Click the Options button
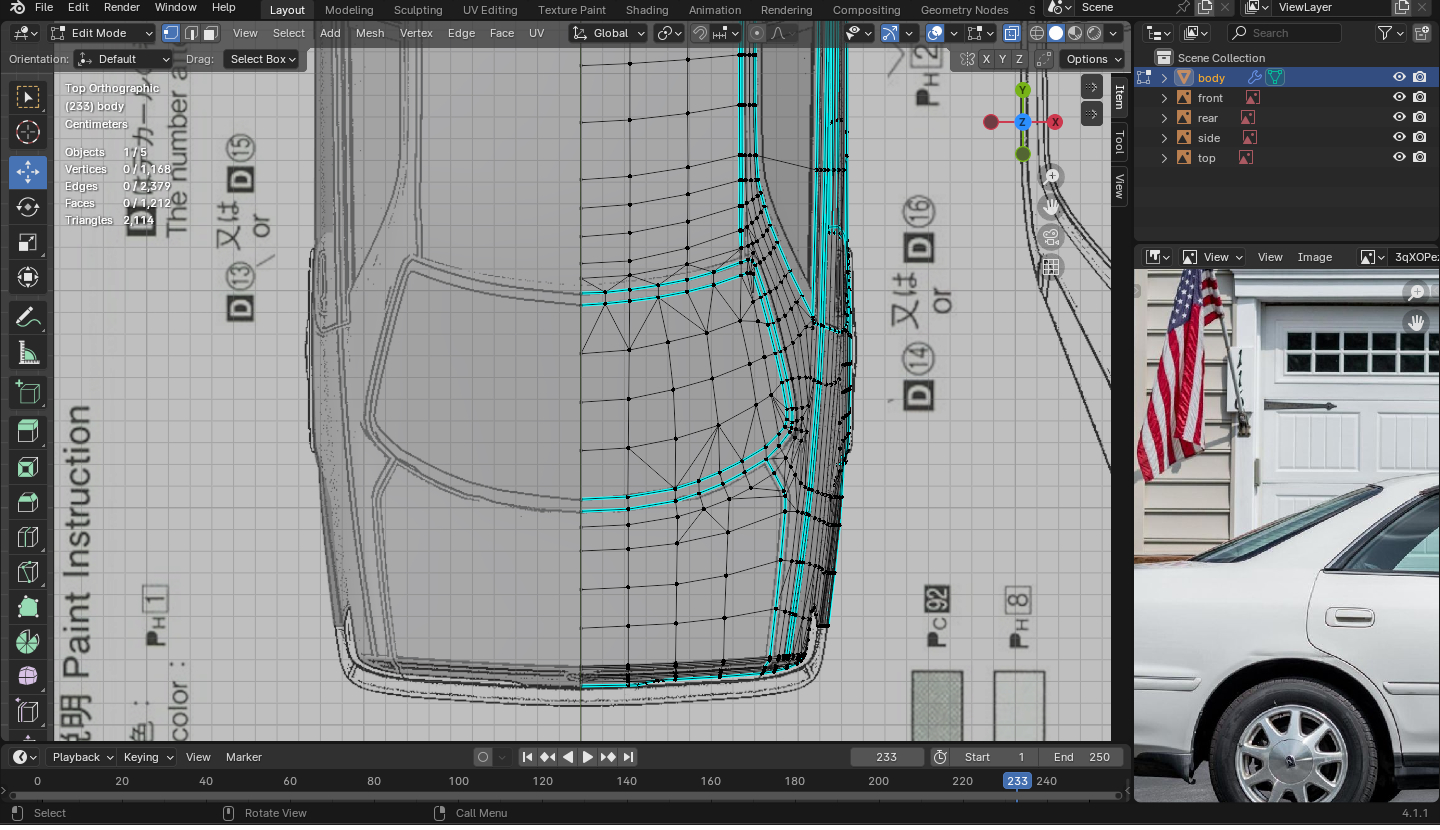The height and width of the screenshot is (830, 1440). 1091,59
